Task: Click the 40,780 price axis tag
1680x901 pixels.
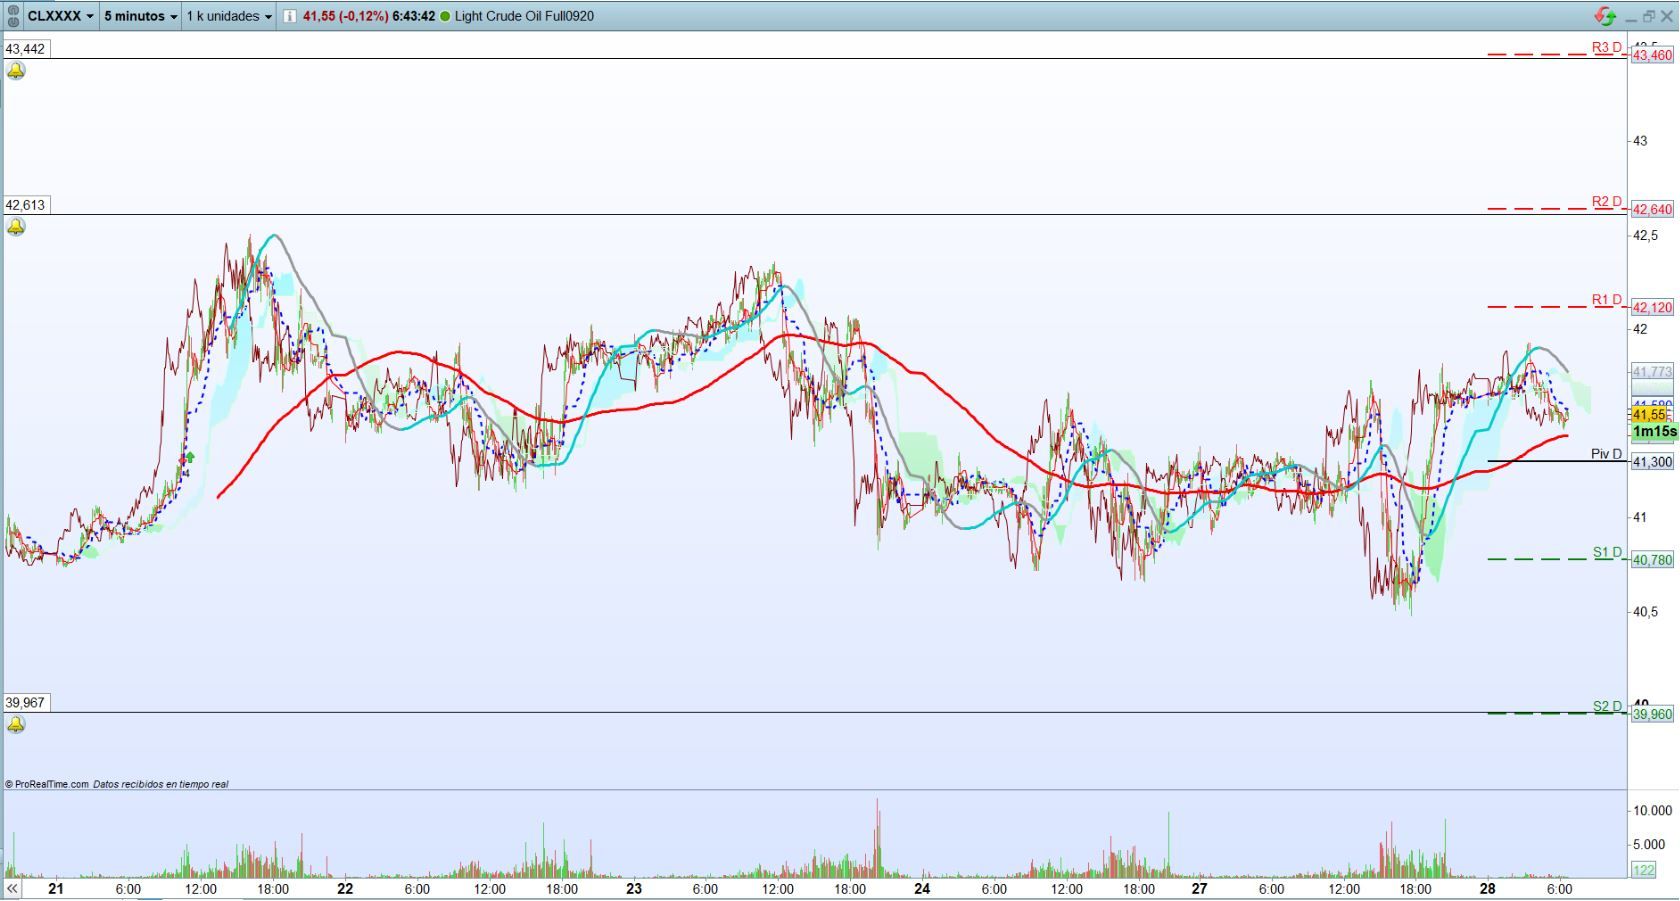Action: [1652, 560]
